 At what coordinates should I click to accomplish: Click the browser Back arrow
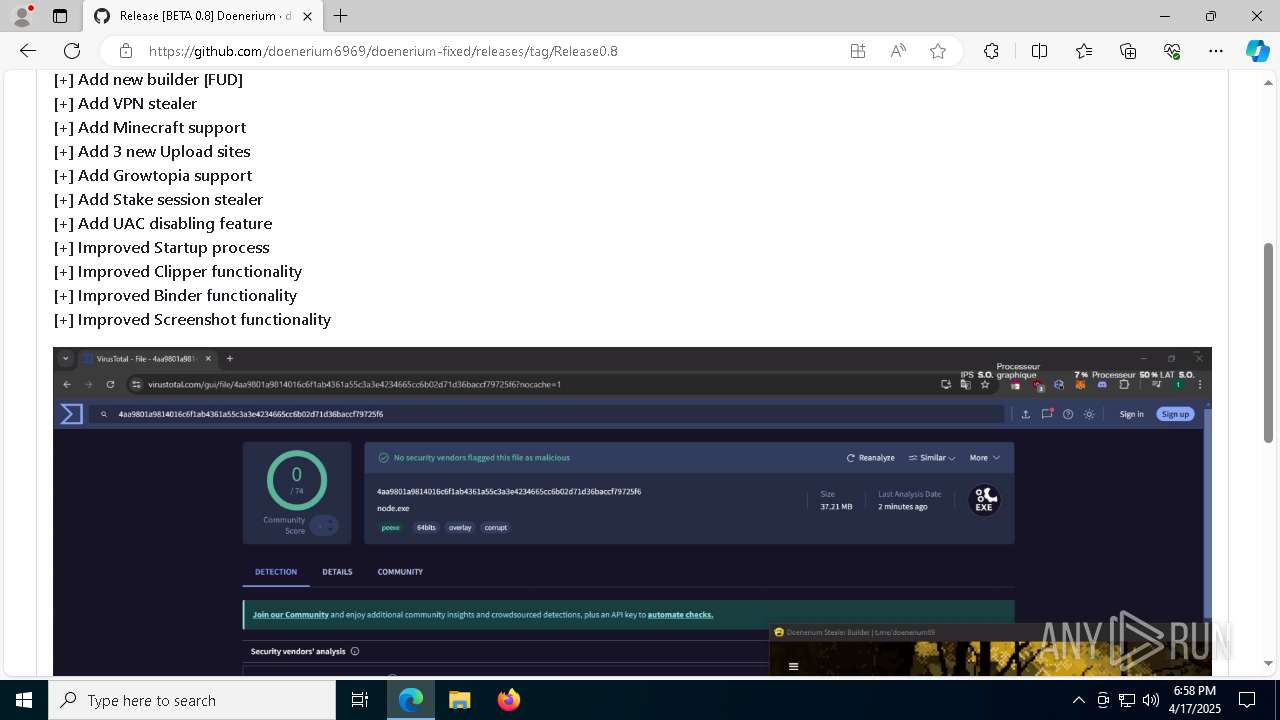(28, 51)
